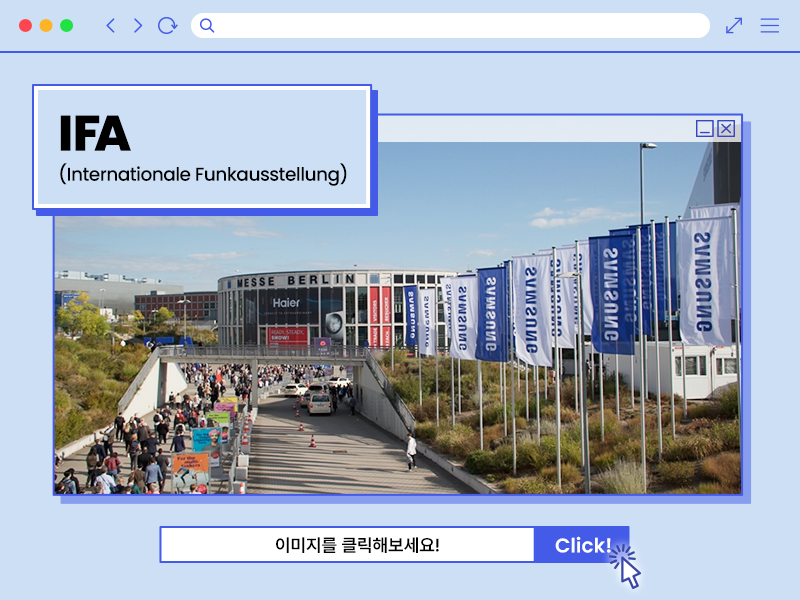Select the IFA heading text
Image resolution: width=800 pixels, height=600 pixels.
pos(95,133)
